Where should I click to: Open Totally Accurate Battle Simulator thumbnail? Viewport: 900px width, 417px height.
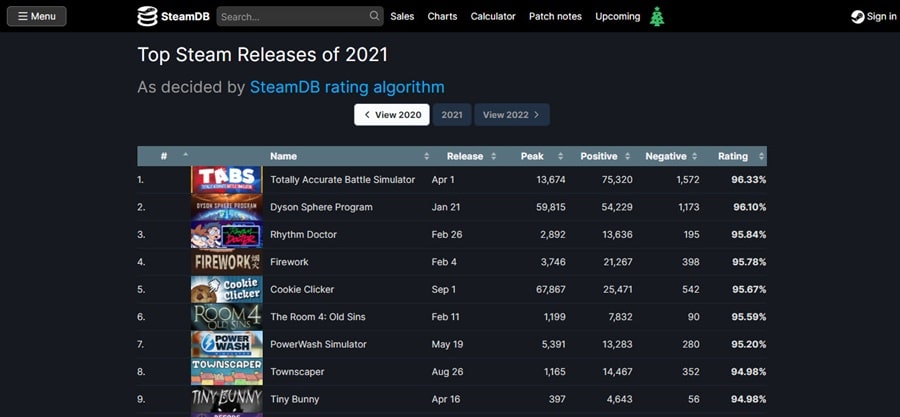coord(226,180)
